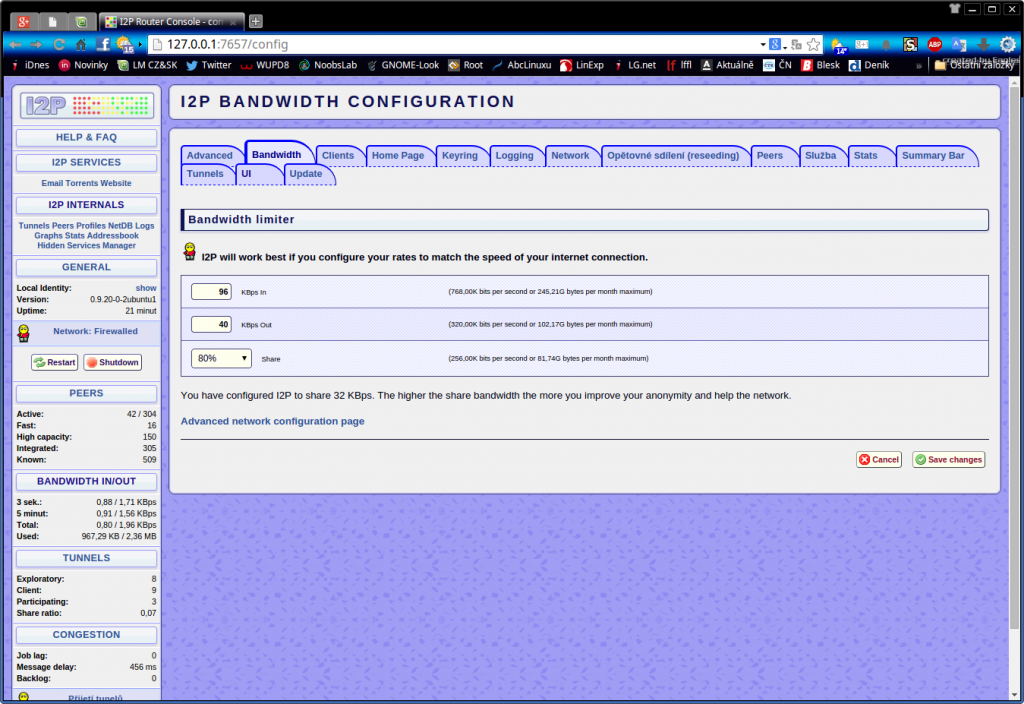Open the Update config tab
This screenshot has height=704, width=1024.
[x=306, y=174]
